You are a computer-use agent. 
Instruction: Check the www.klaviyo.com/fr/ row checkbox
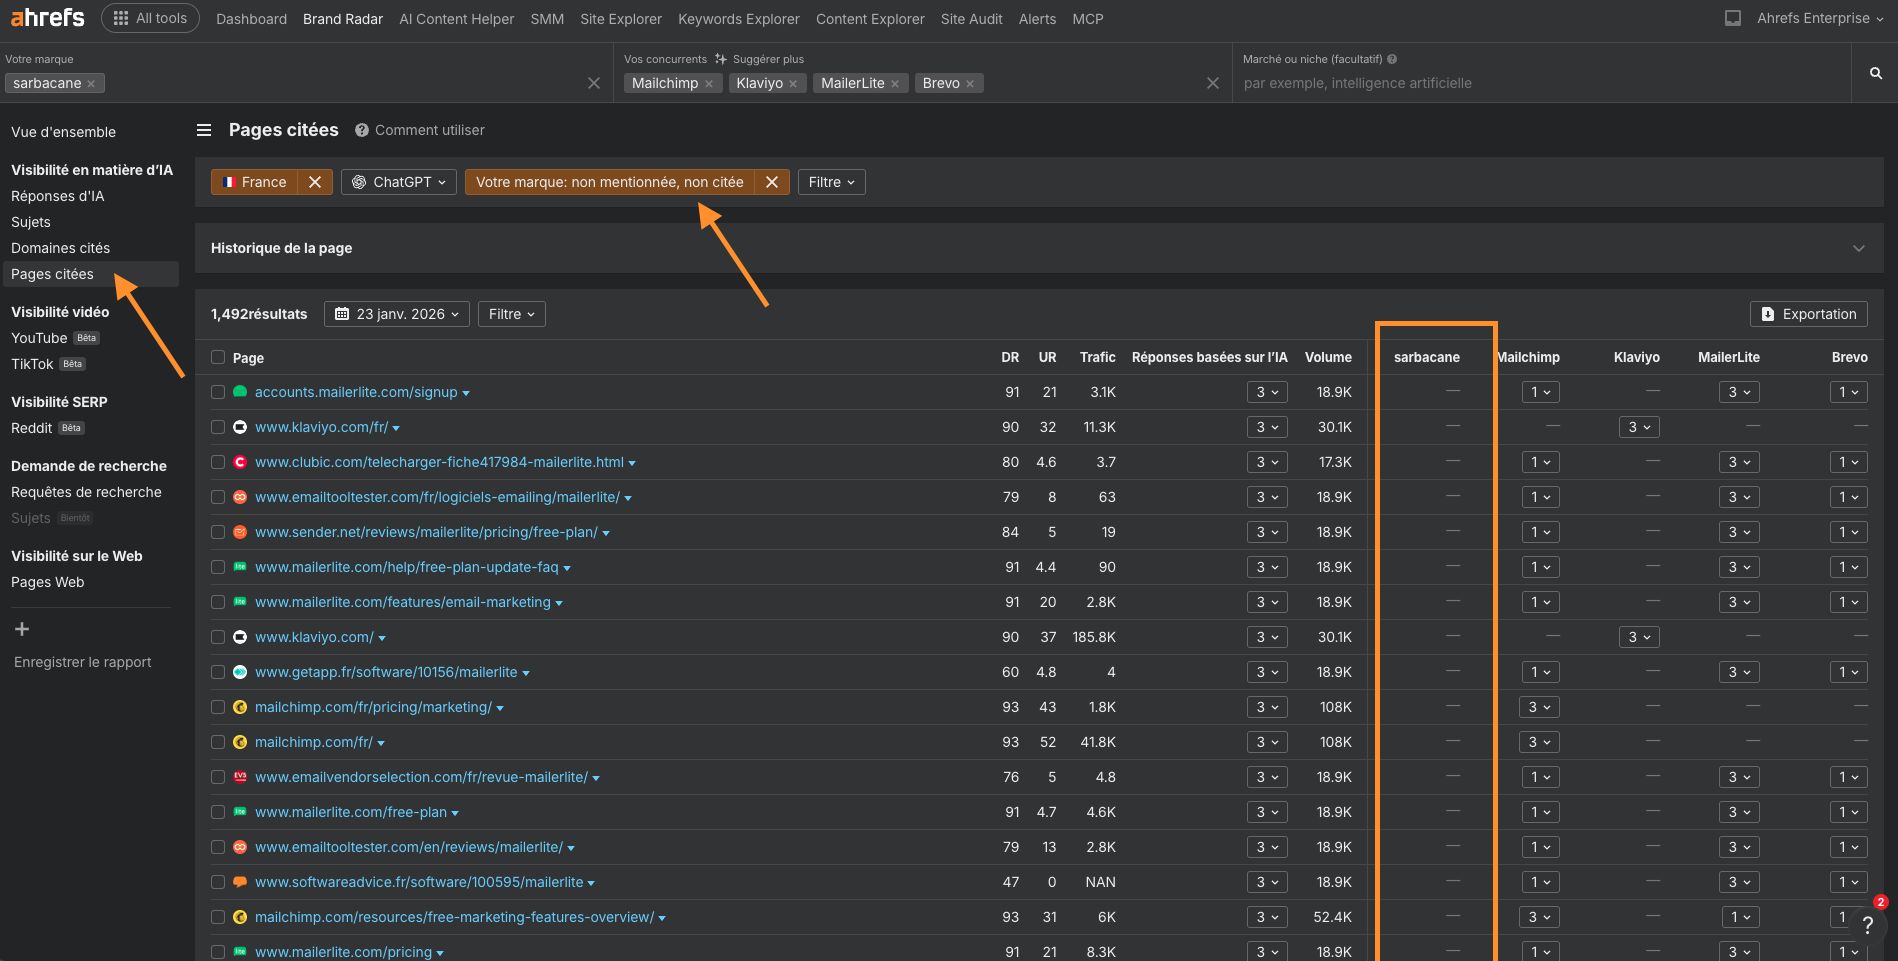[217, 427]
